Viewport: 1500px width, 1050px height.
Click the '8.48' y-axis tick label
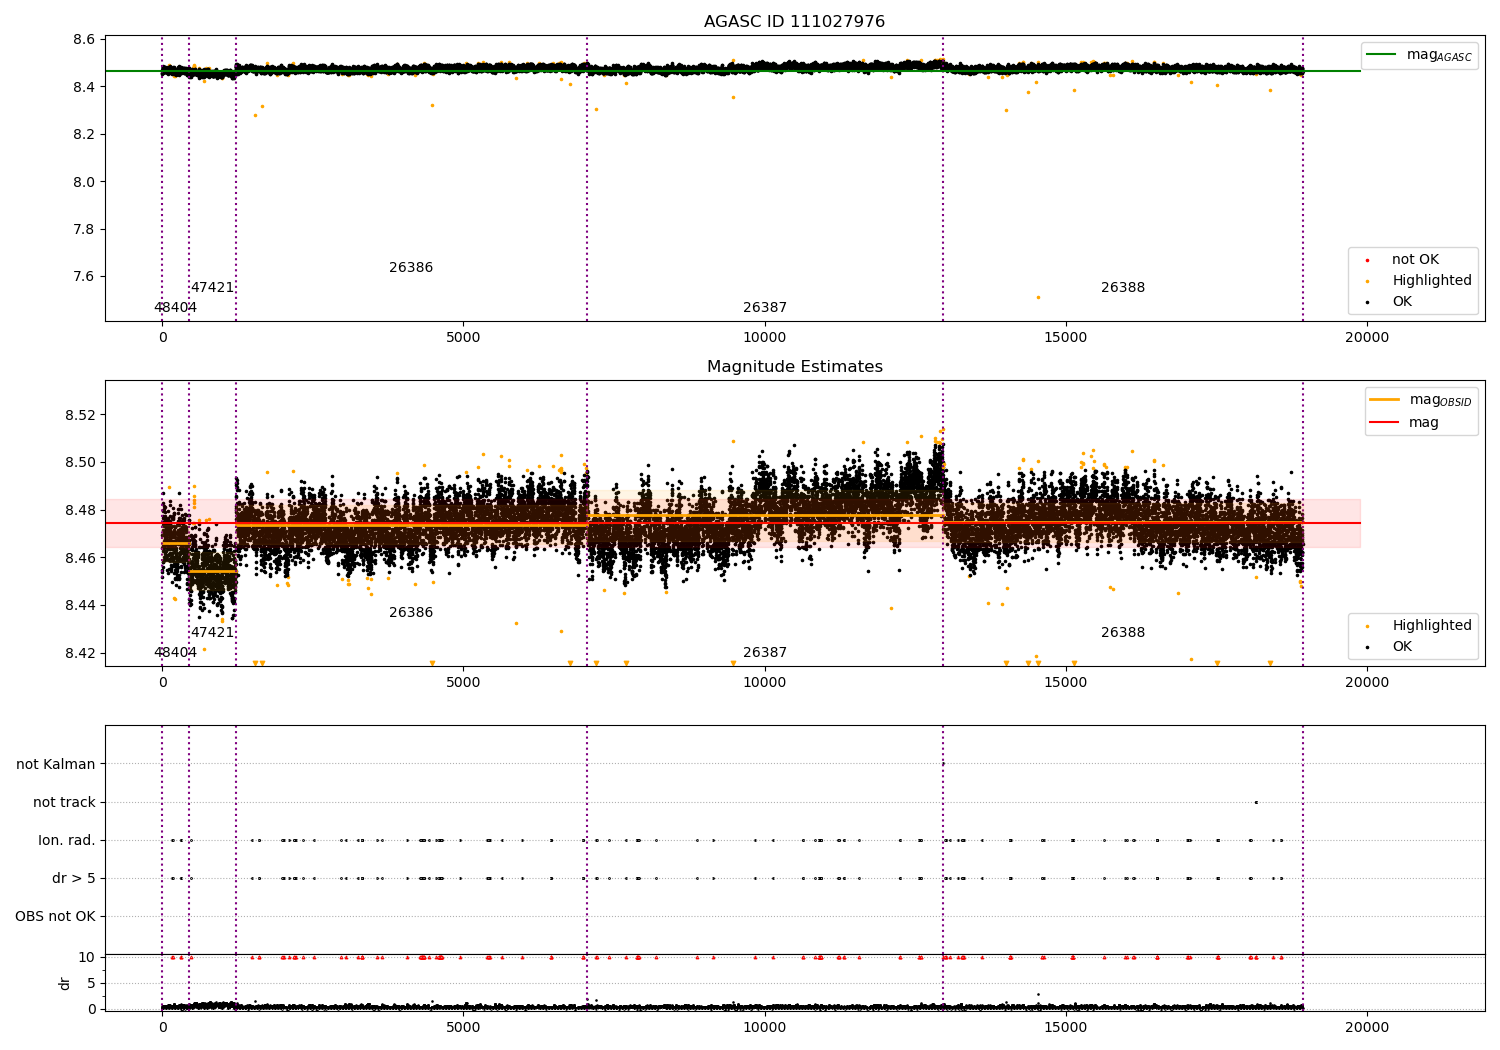pos(80,511)
